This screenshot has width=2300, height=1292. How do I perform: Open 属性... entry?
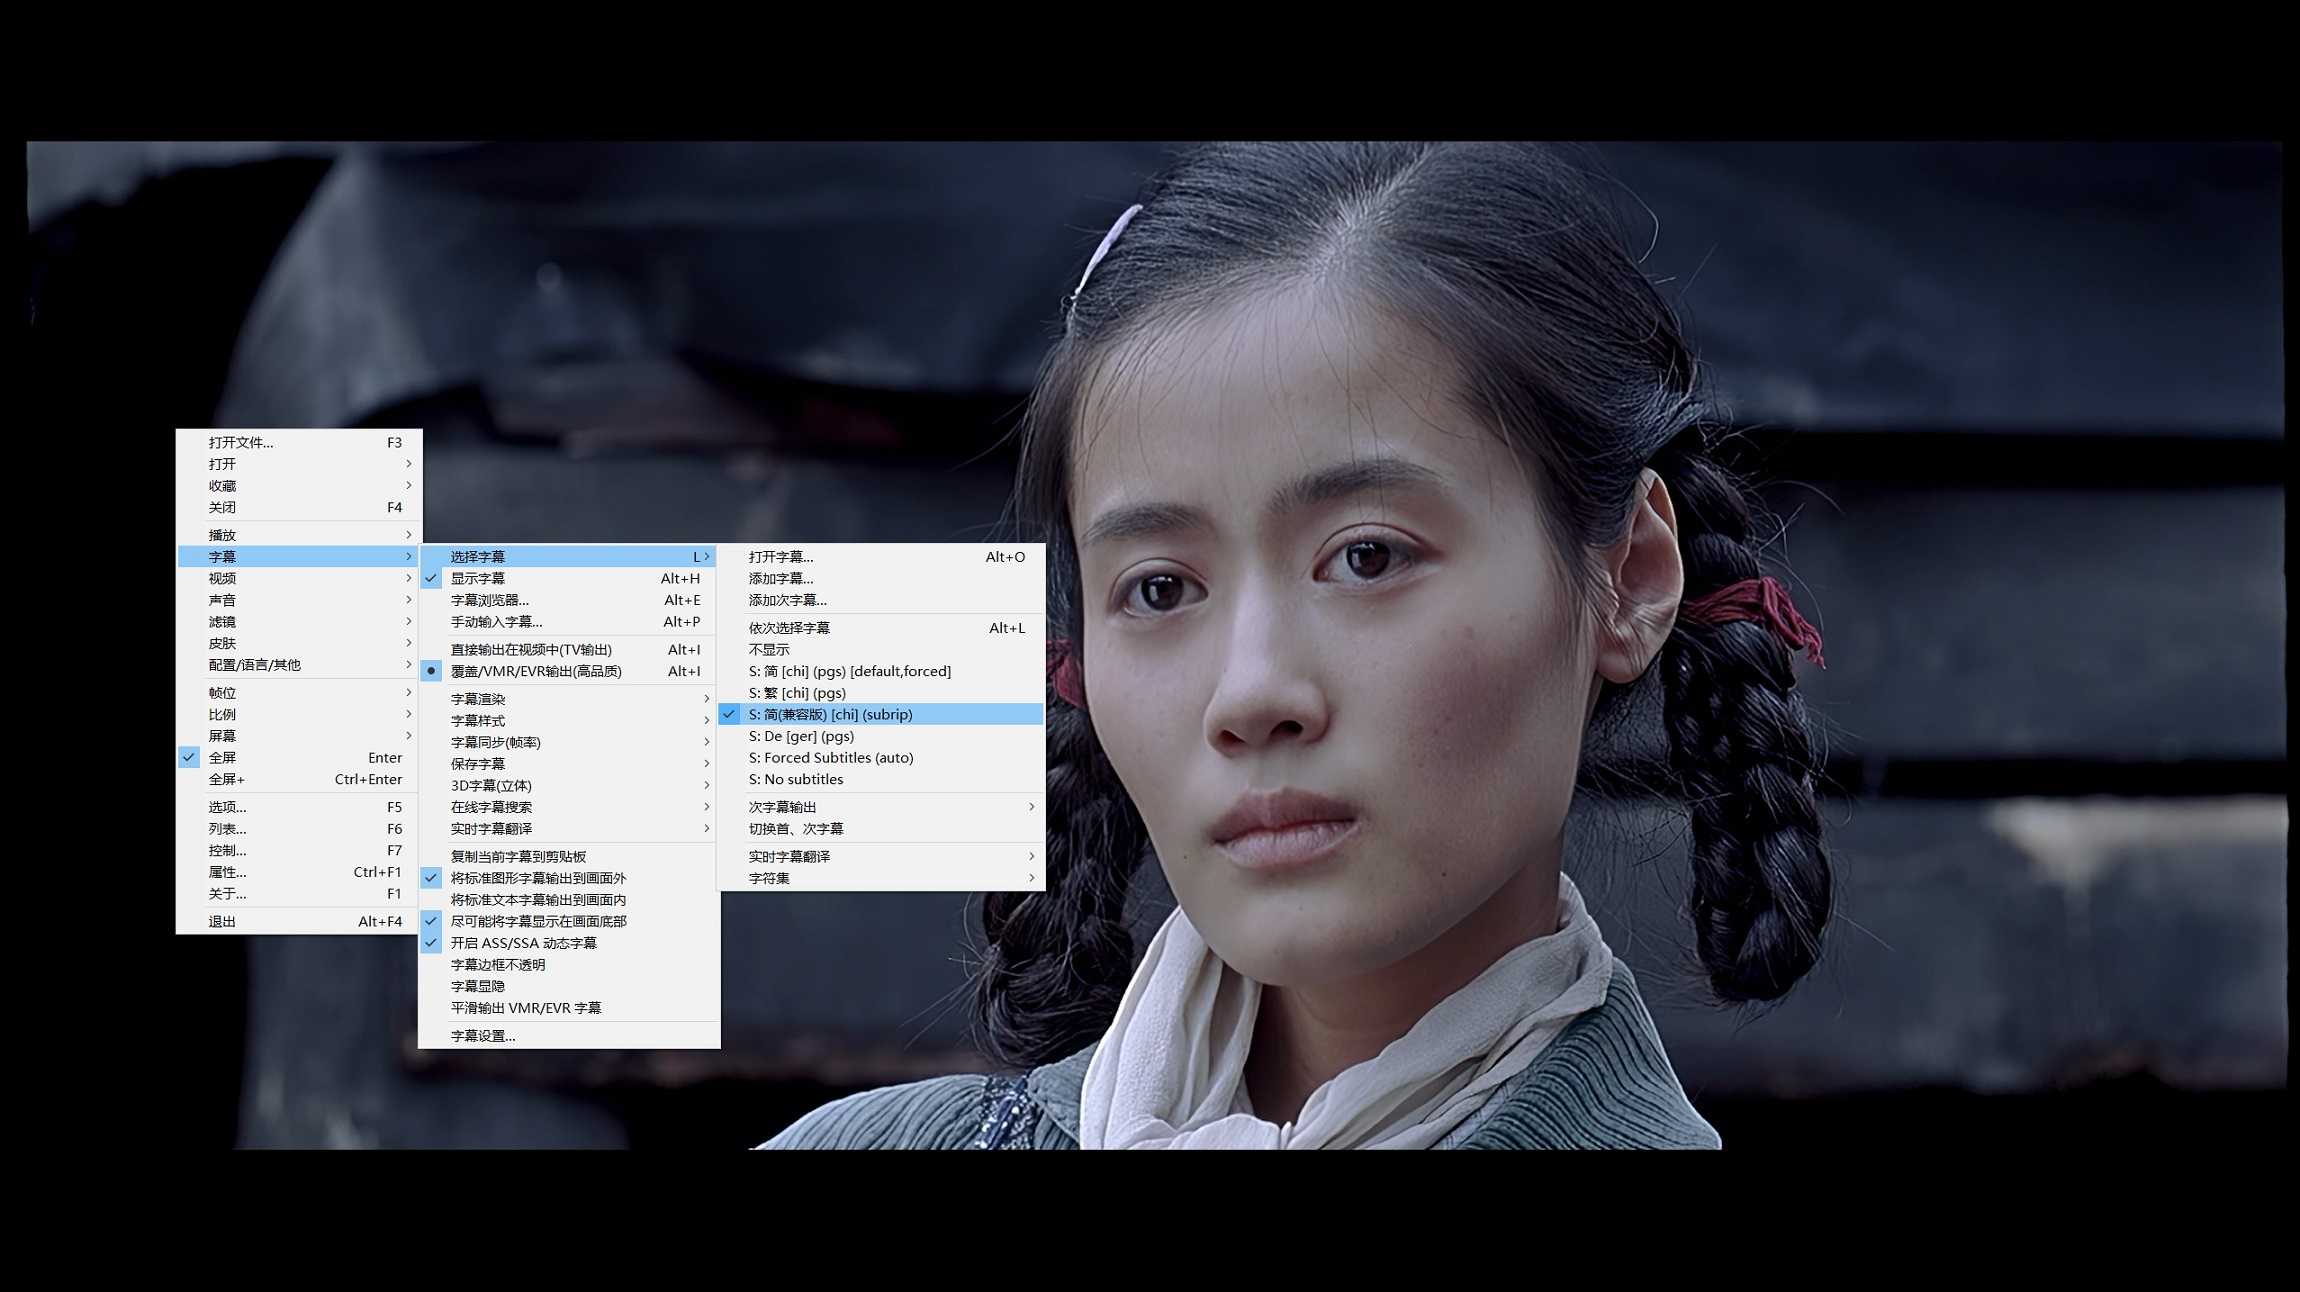299,872
